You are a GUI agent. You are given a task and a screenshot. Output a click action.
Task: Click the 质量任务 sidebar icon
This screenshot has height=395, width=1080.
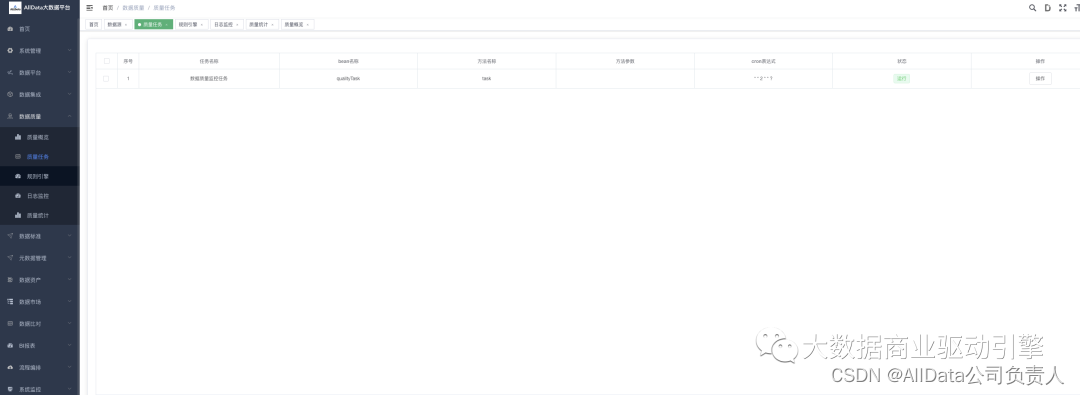(18, 156)
